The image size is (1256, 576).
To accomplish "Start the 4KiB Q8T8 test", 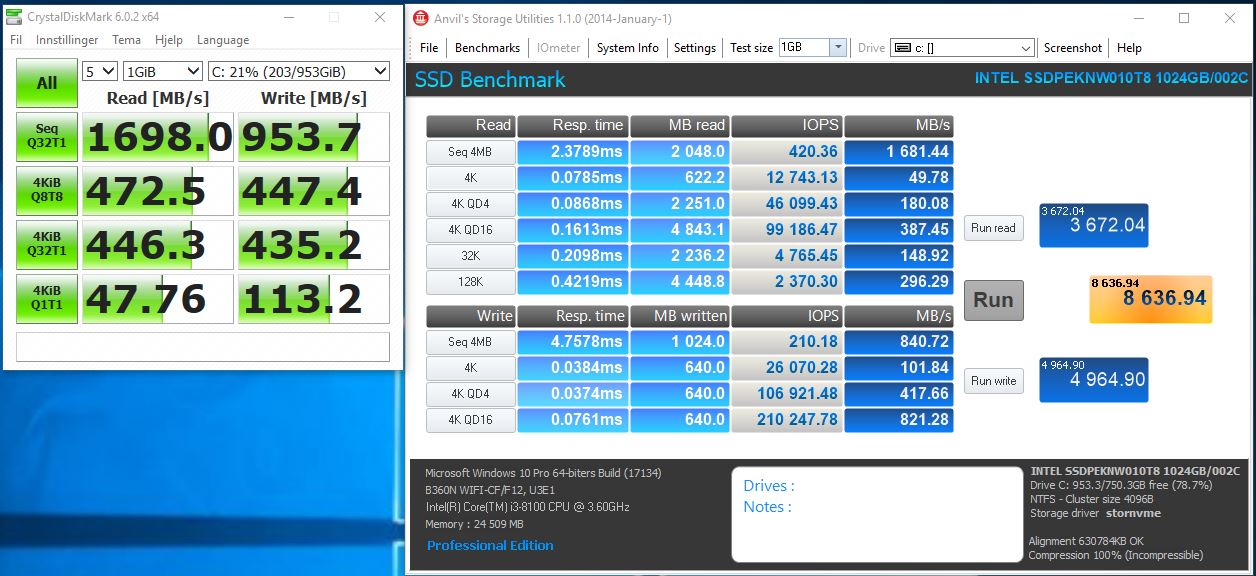I will tap(47, 191).
